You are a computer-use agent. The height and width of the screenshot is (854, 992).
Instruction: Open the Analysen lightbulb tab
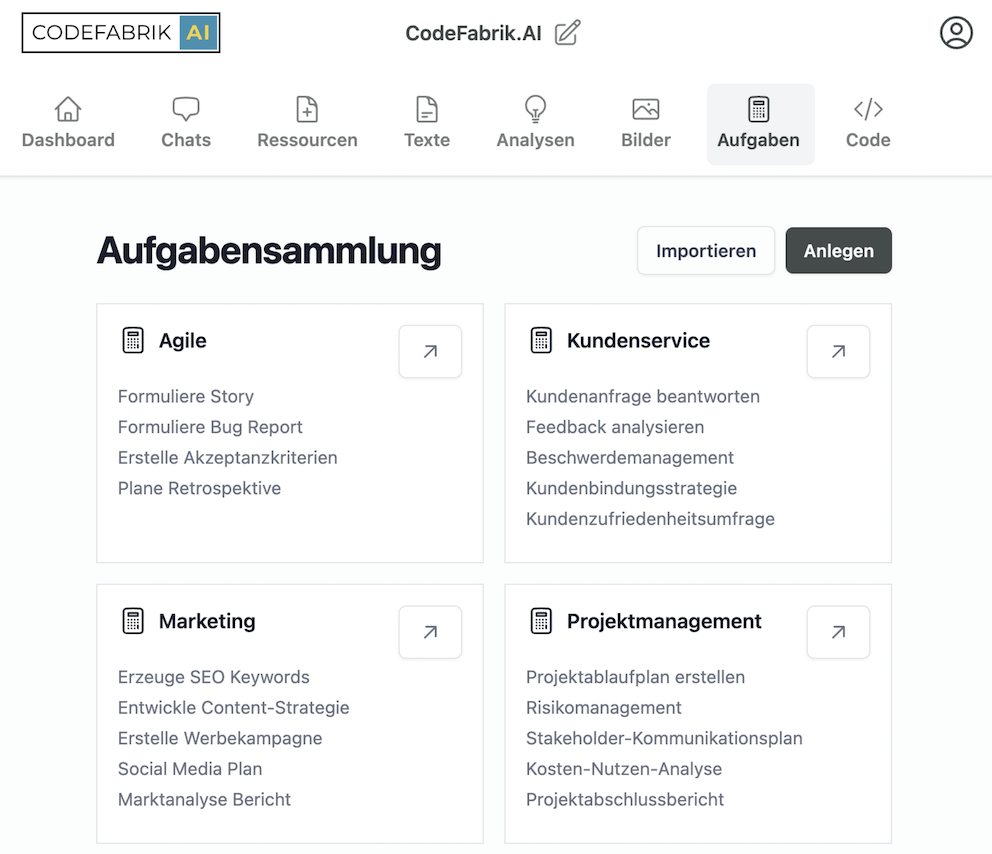tap(535, 124)
